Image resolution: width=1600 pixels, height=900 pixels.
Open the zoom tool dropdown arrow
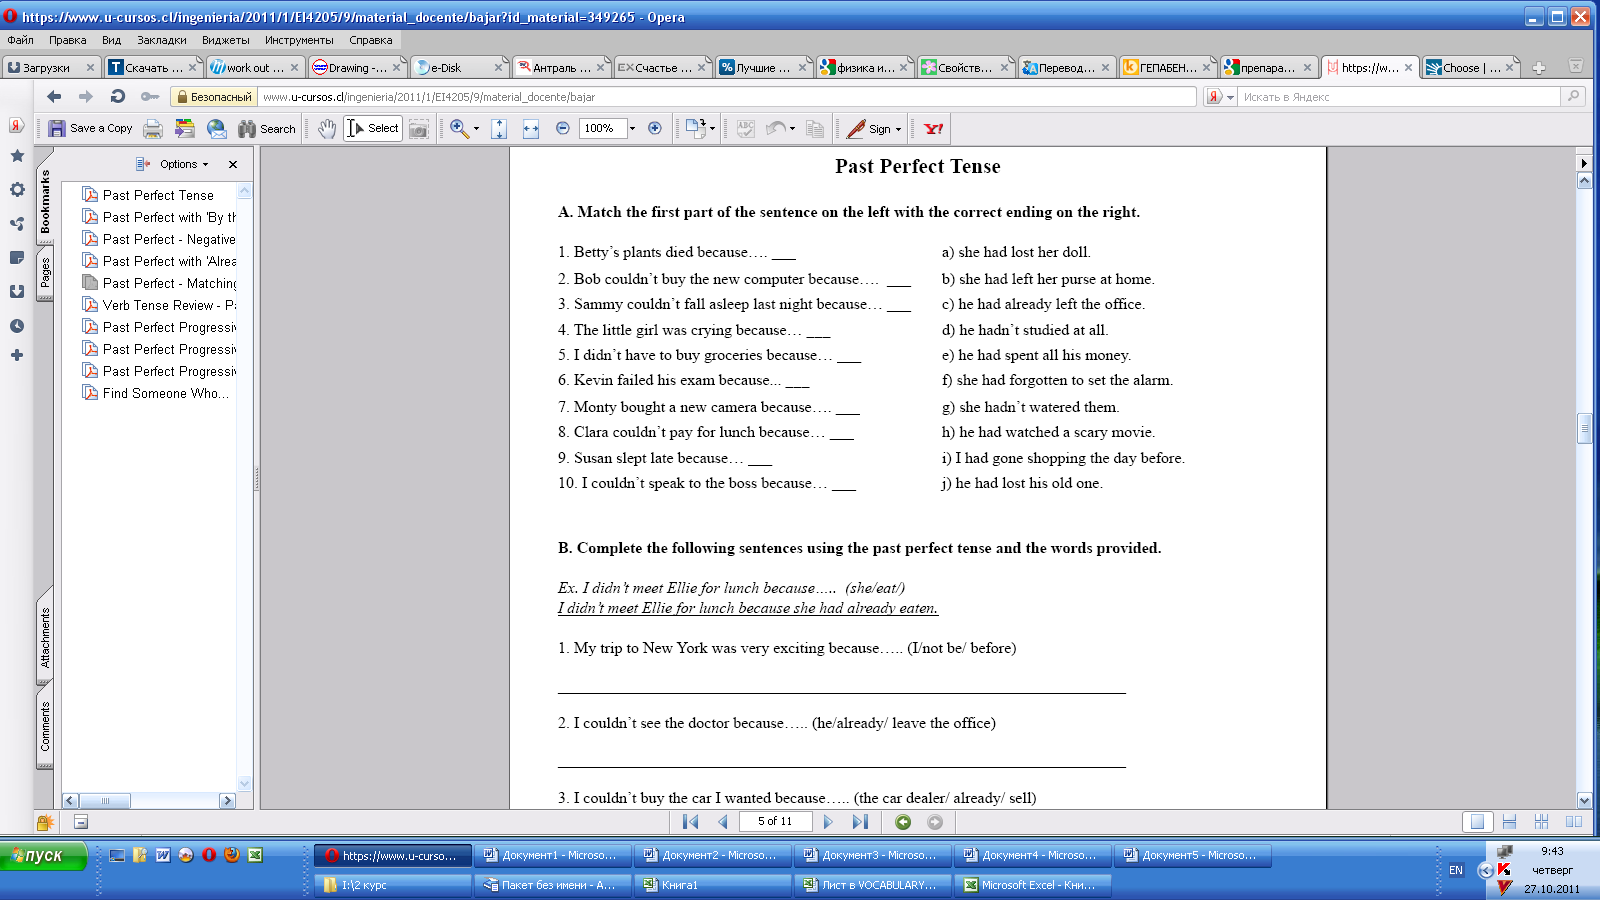[476, 128]
